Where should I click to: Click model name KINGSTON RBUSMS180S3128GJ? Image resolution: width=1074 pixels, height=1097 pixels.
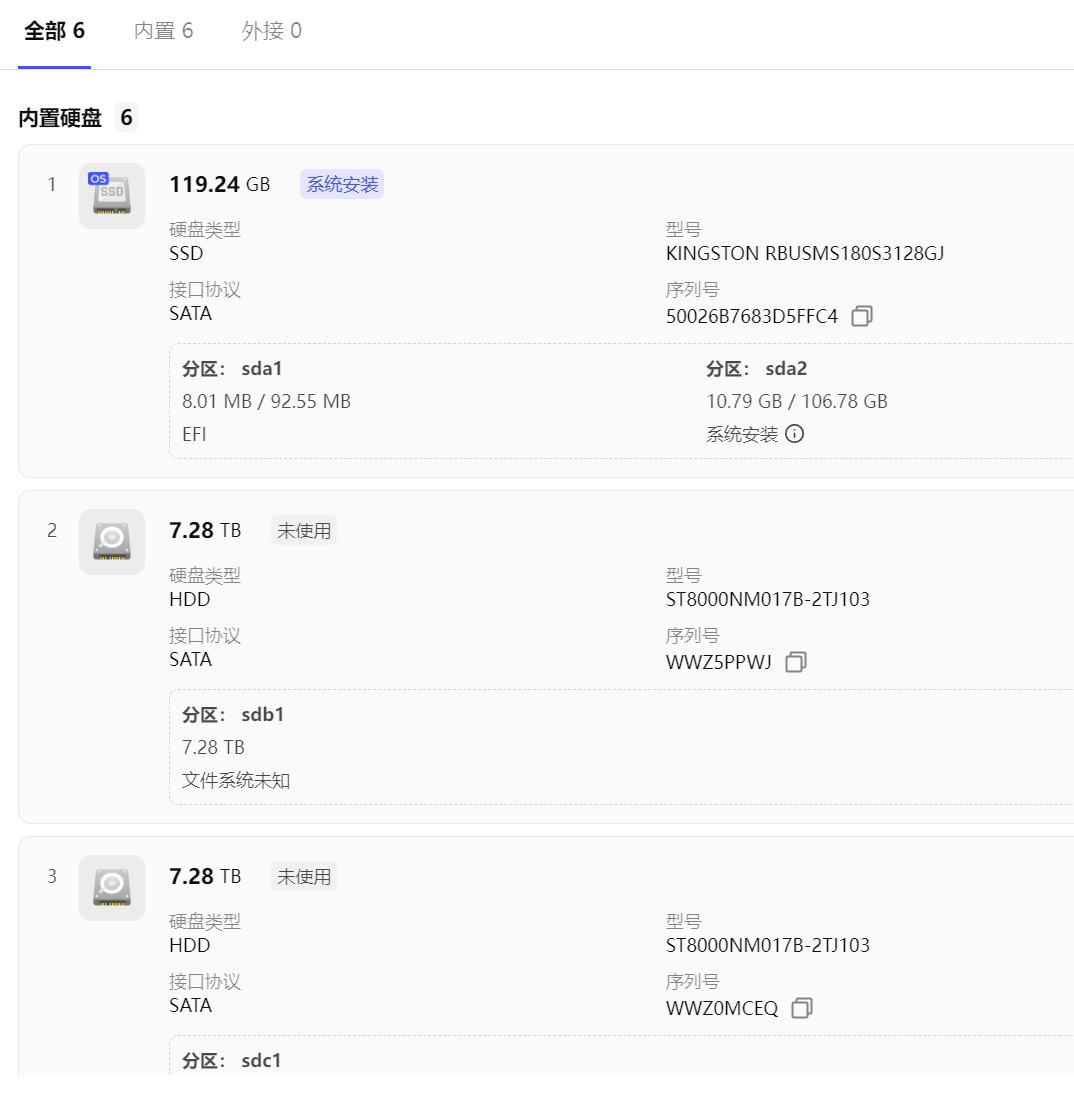point(805,254)
